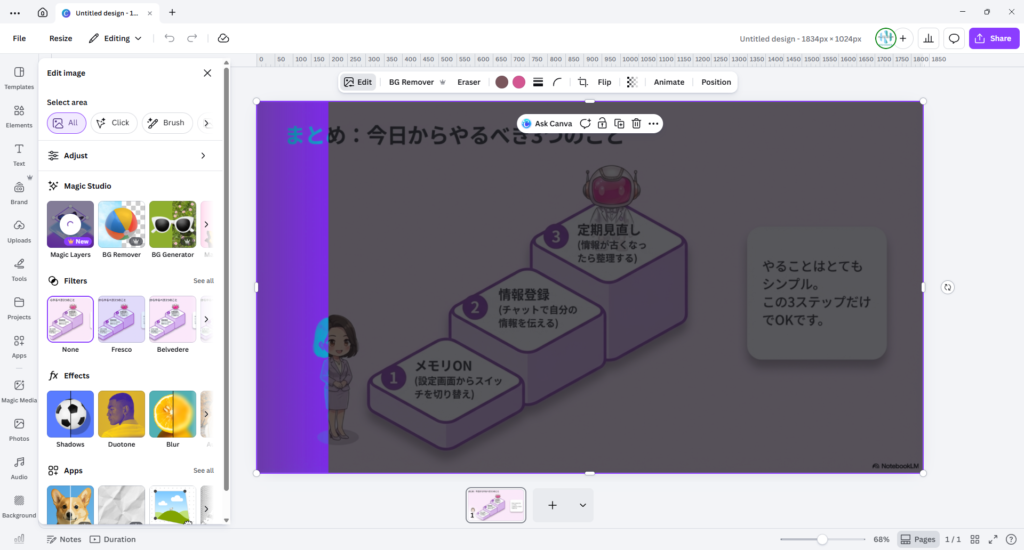Click the crop icon in image toolbar

click(583, 82)
